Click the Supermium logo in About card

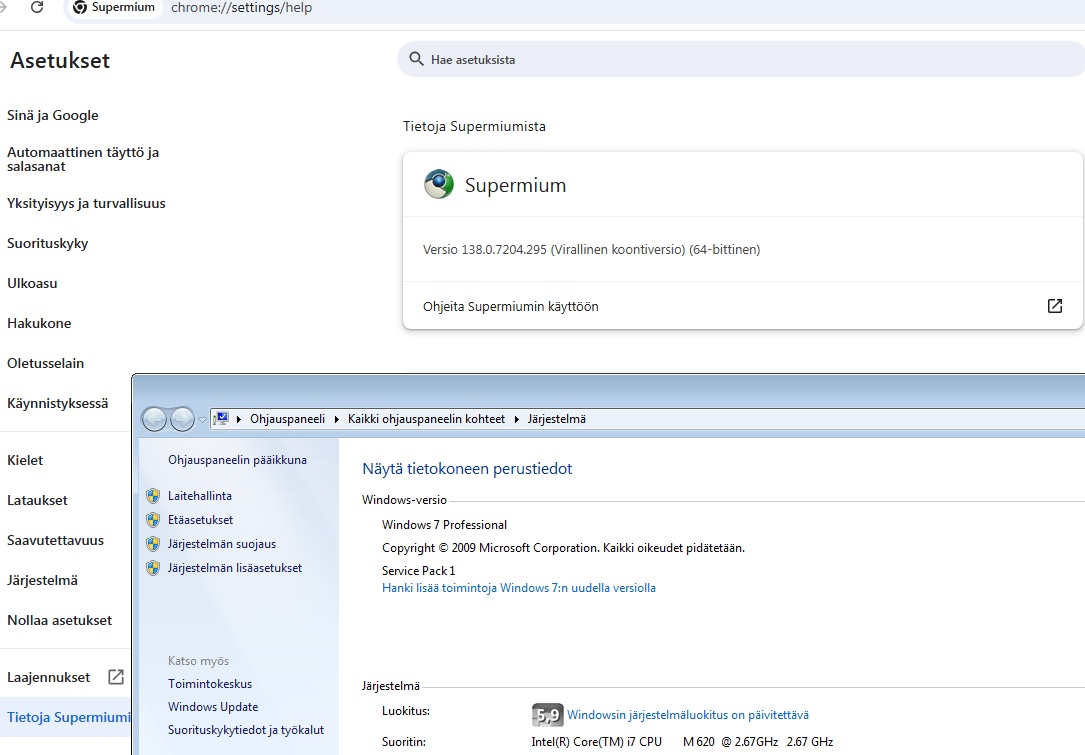coord(439,184)
